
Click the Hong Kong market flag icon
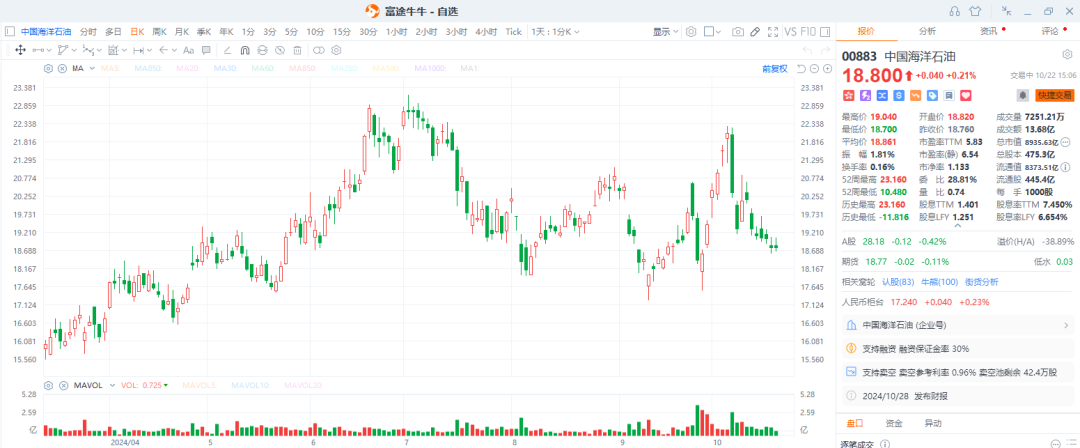coord(849,95)
